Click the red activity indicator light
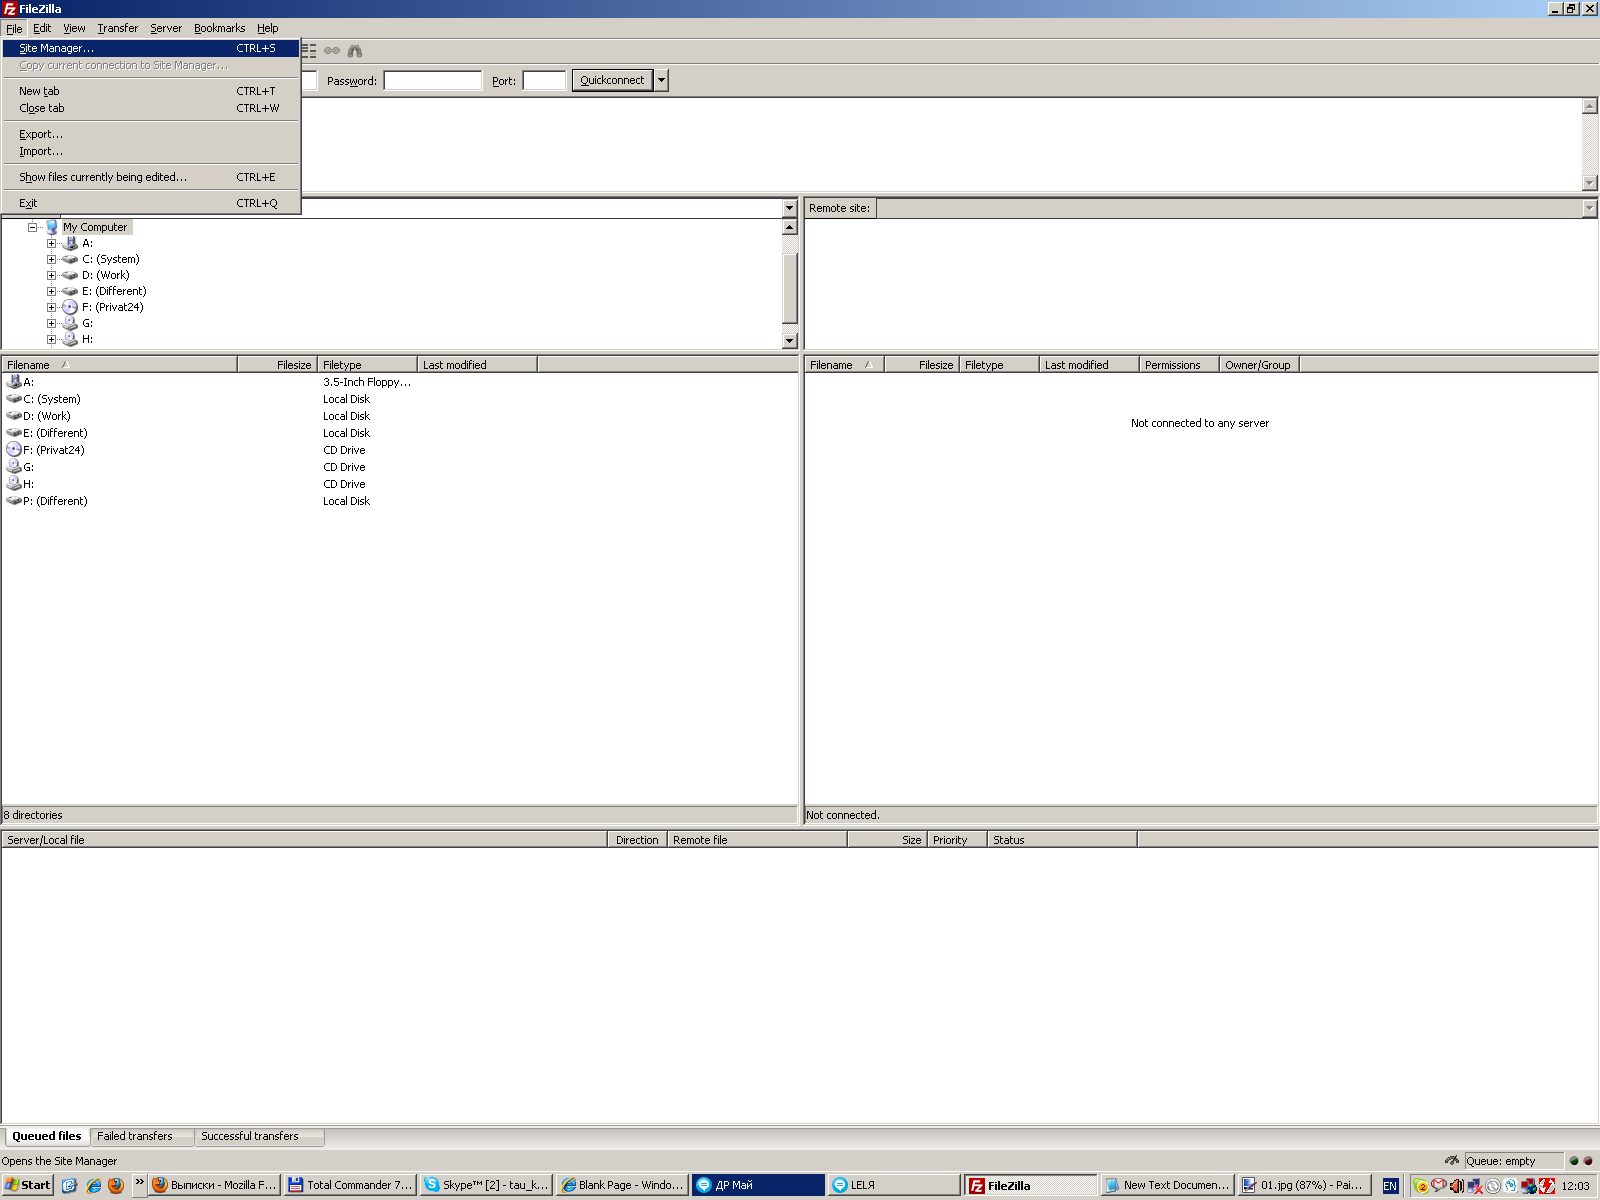 (1588, 1161)
